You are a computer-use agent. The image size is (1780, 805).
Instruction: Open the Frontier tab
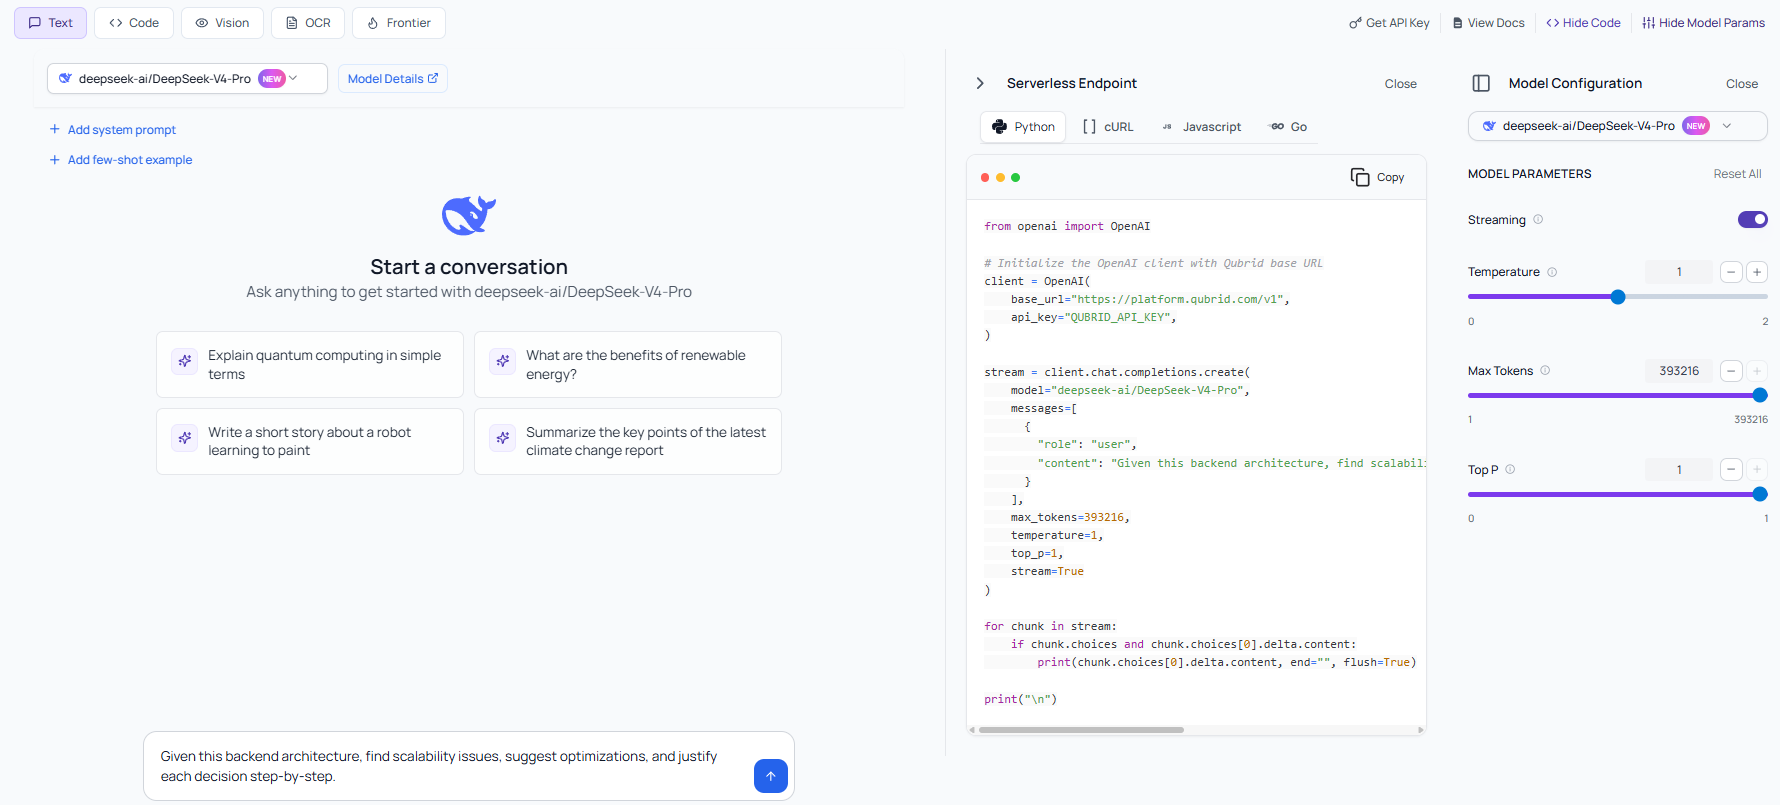coord(399,23)
